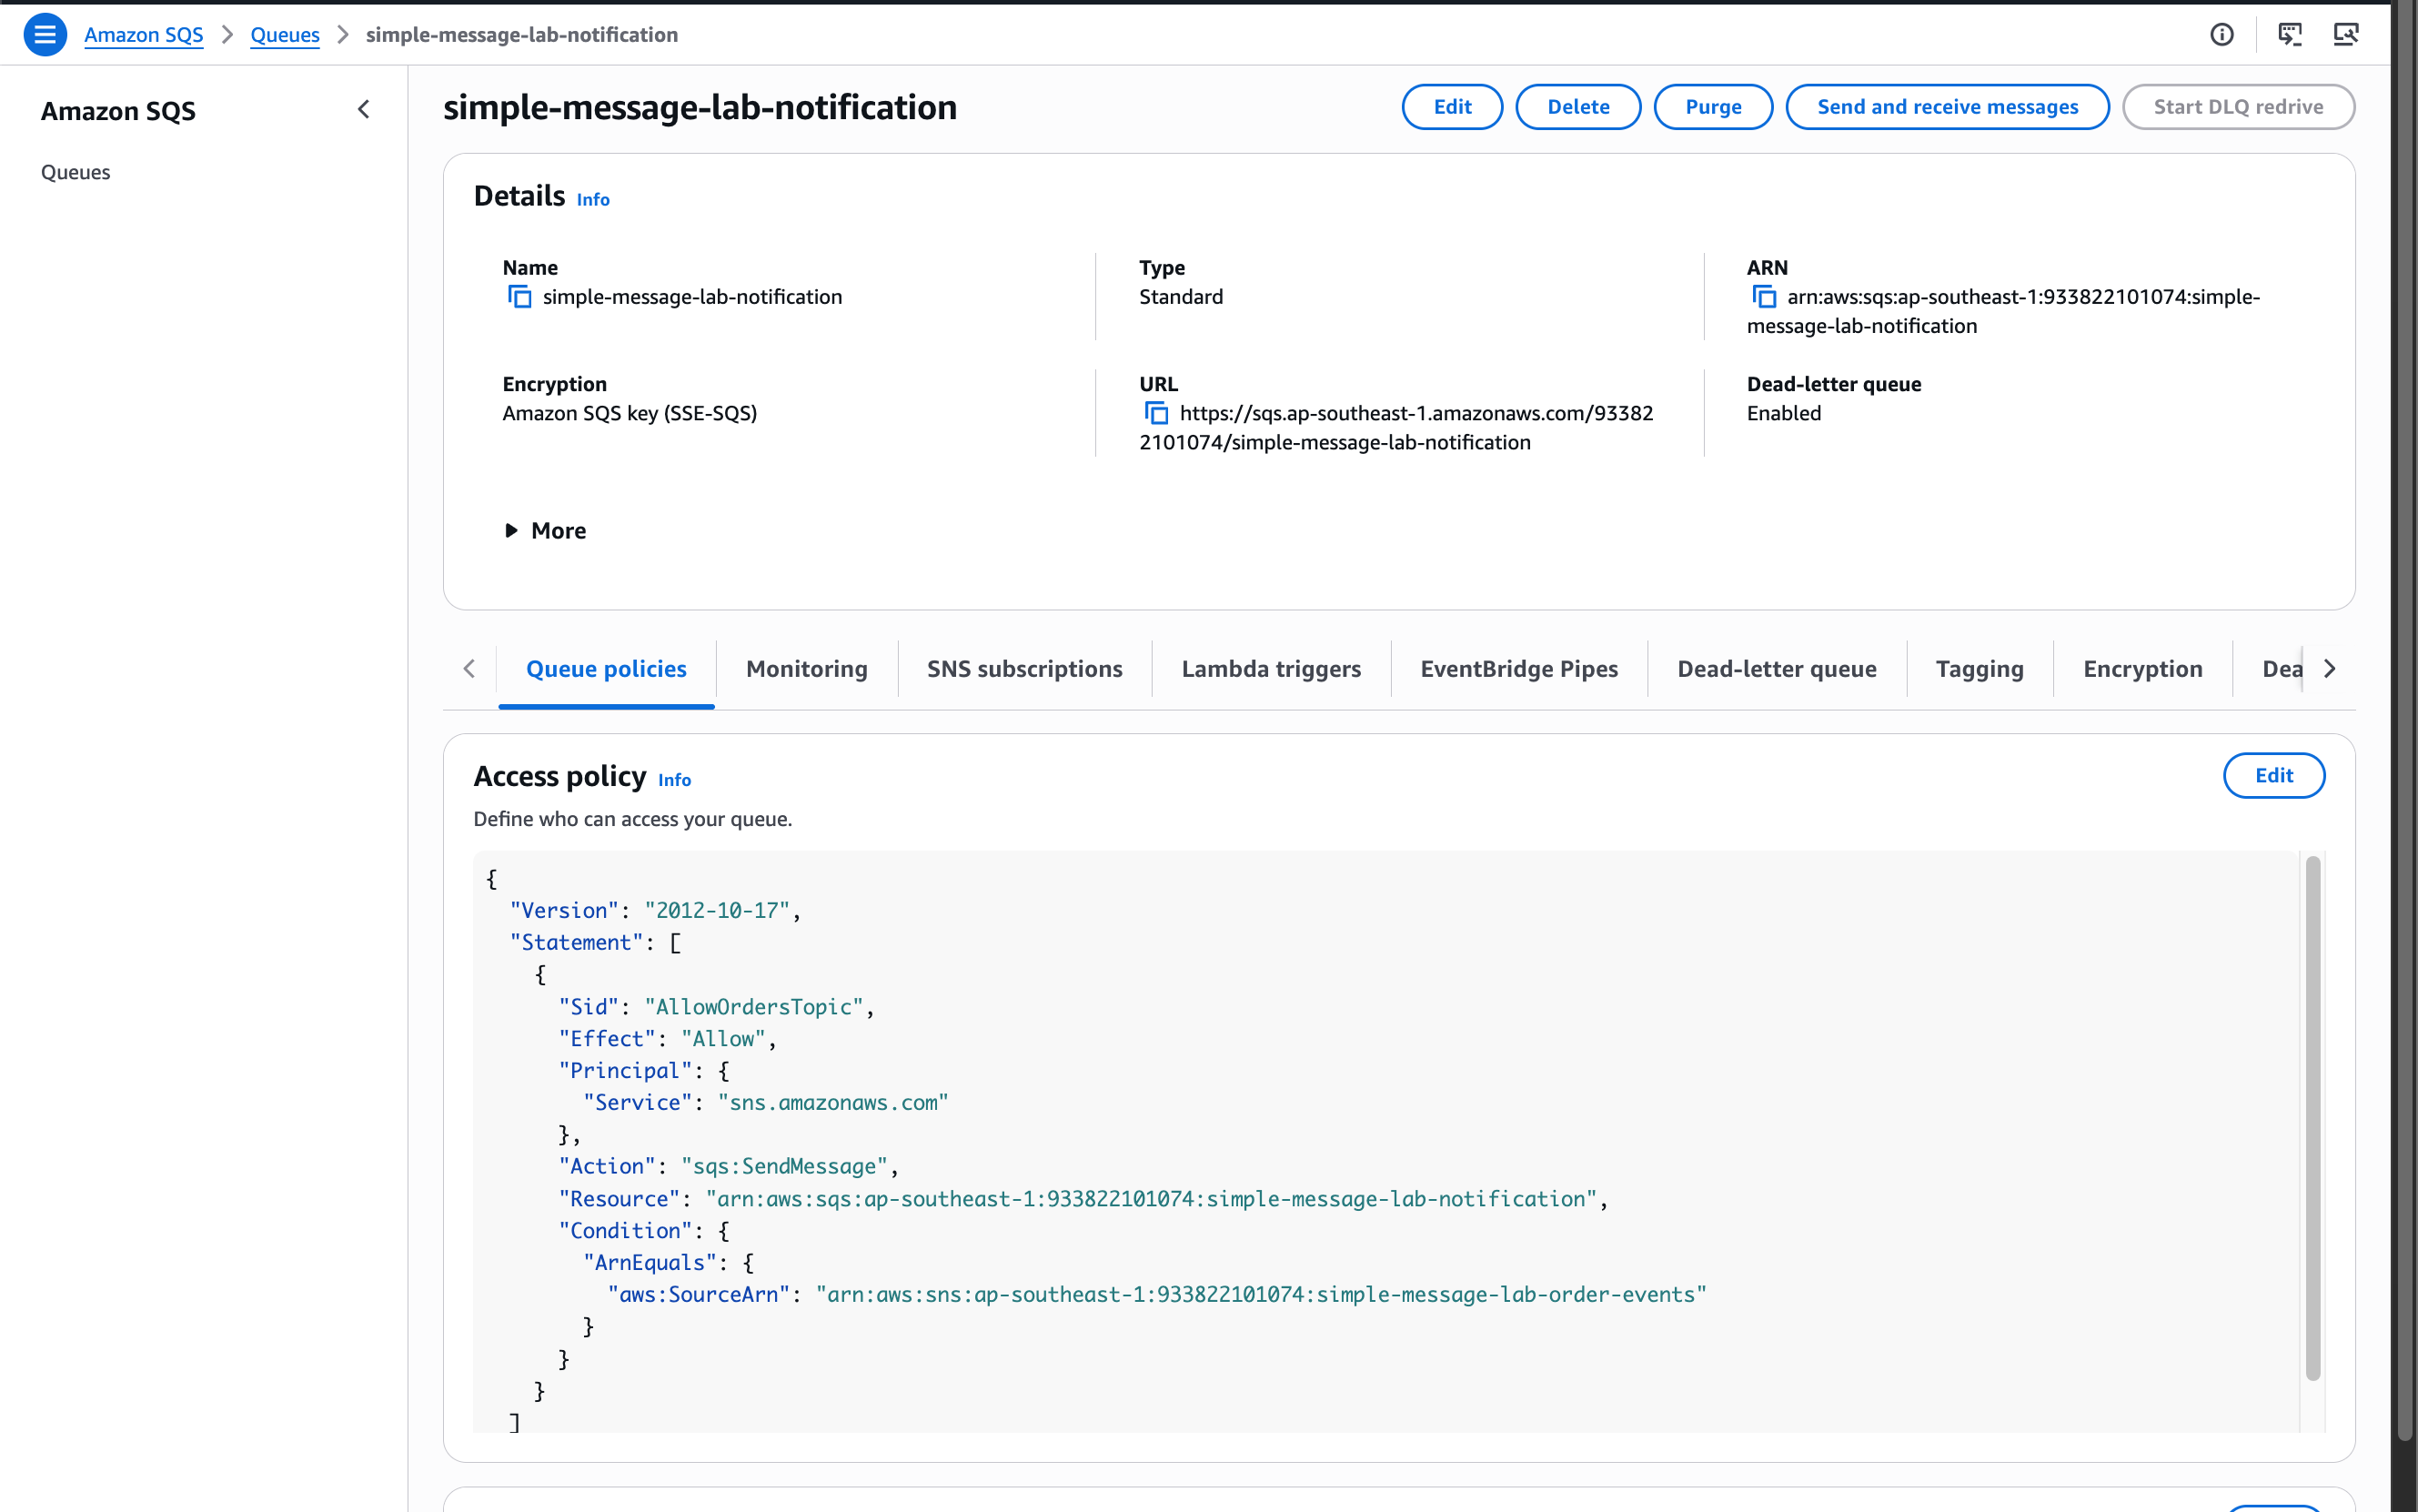The image size is (2418, 1512).
Task: Open the info panel circle icon
Action: point(2222,35)
